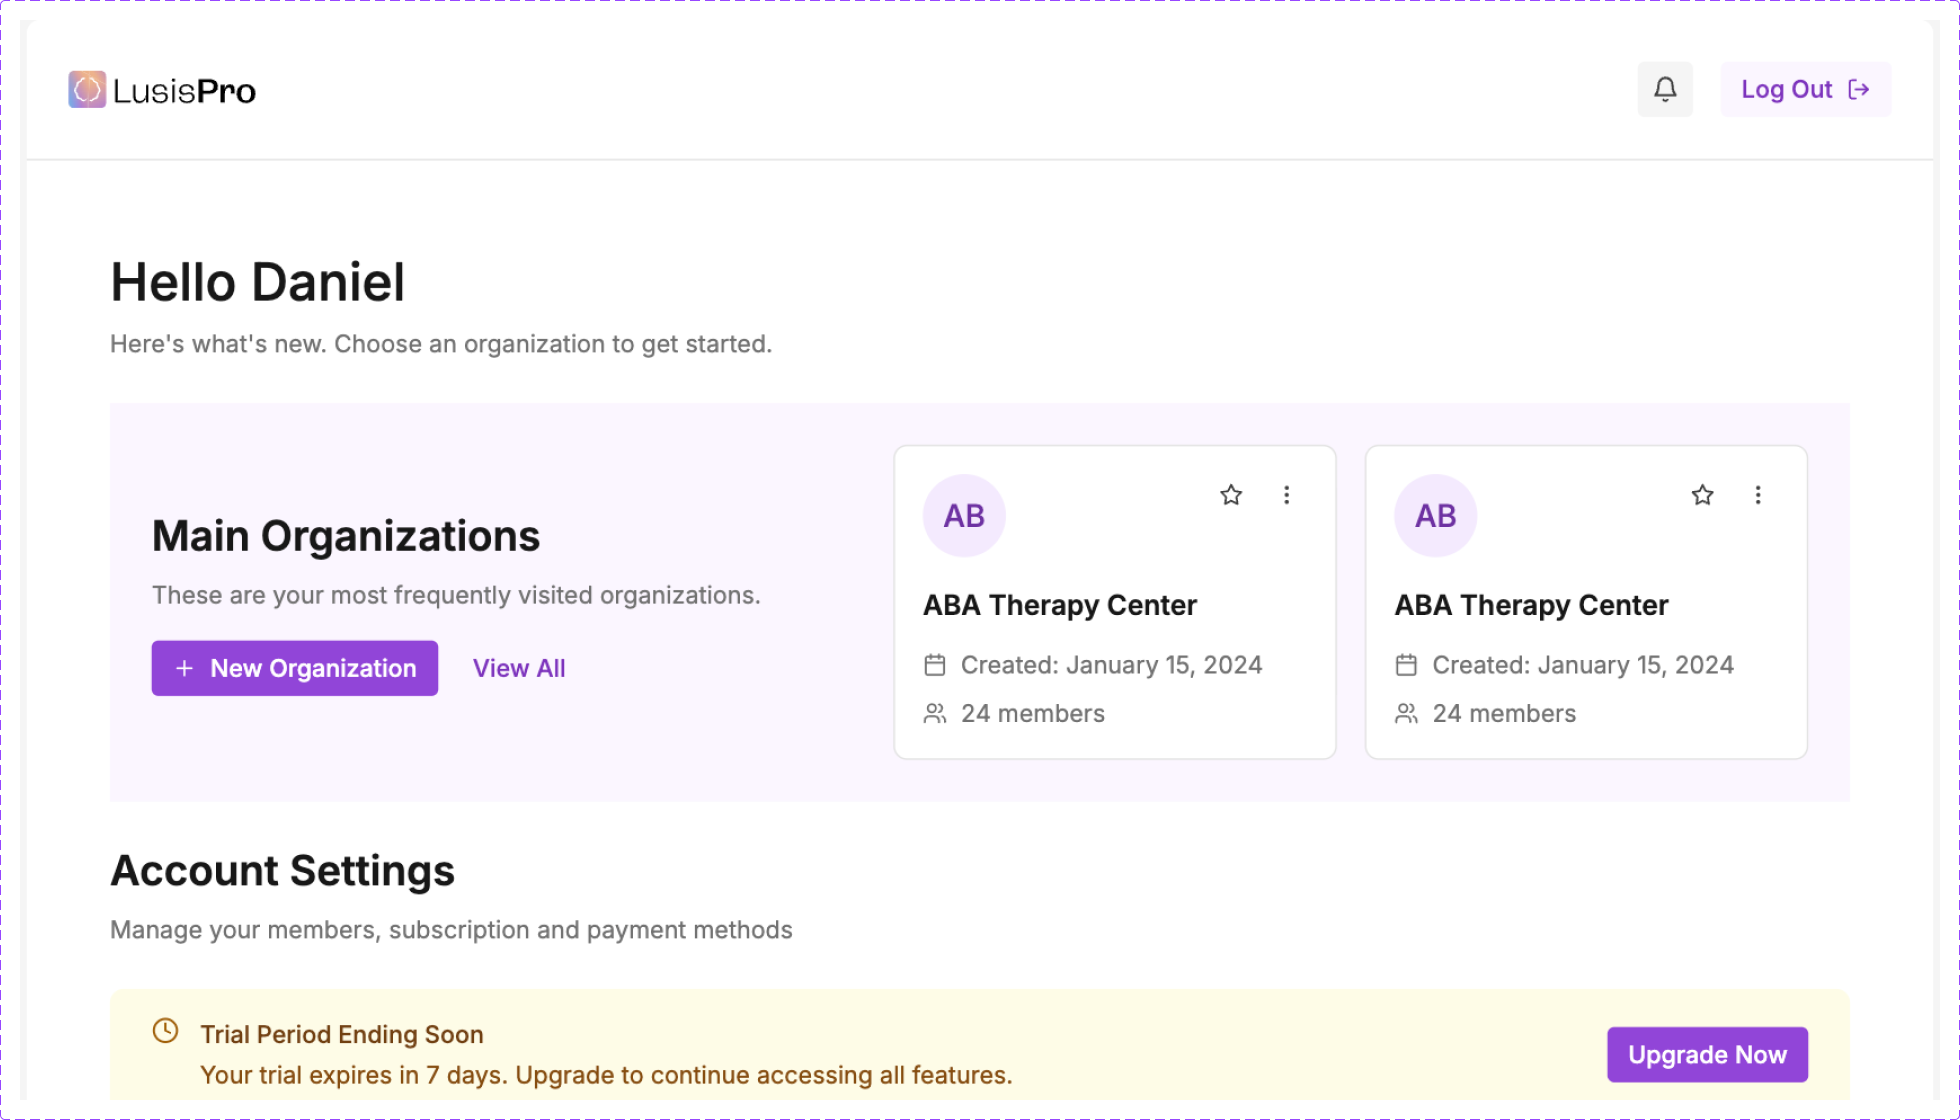Click calendar icon on first organization card
1960x1120 pixels.
click(x=935, y=665)
